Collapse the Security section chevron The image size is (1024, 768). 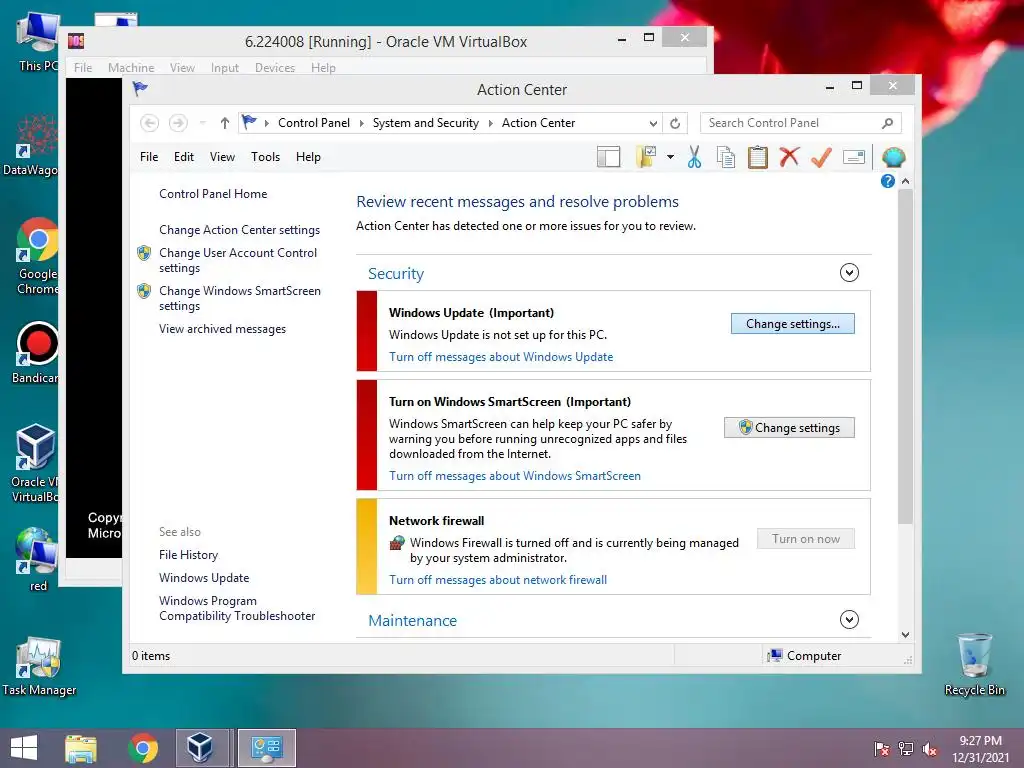point(849,272)
